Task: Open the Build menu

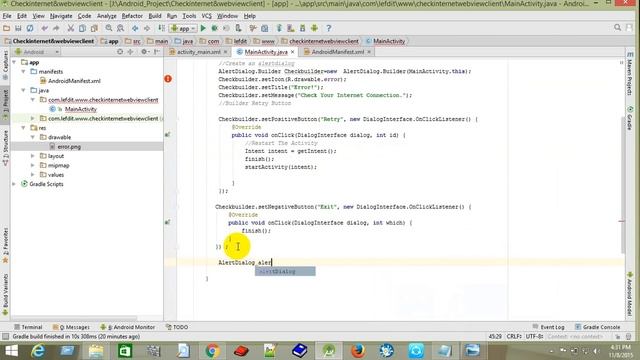Action: coord(155,16)
